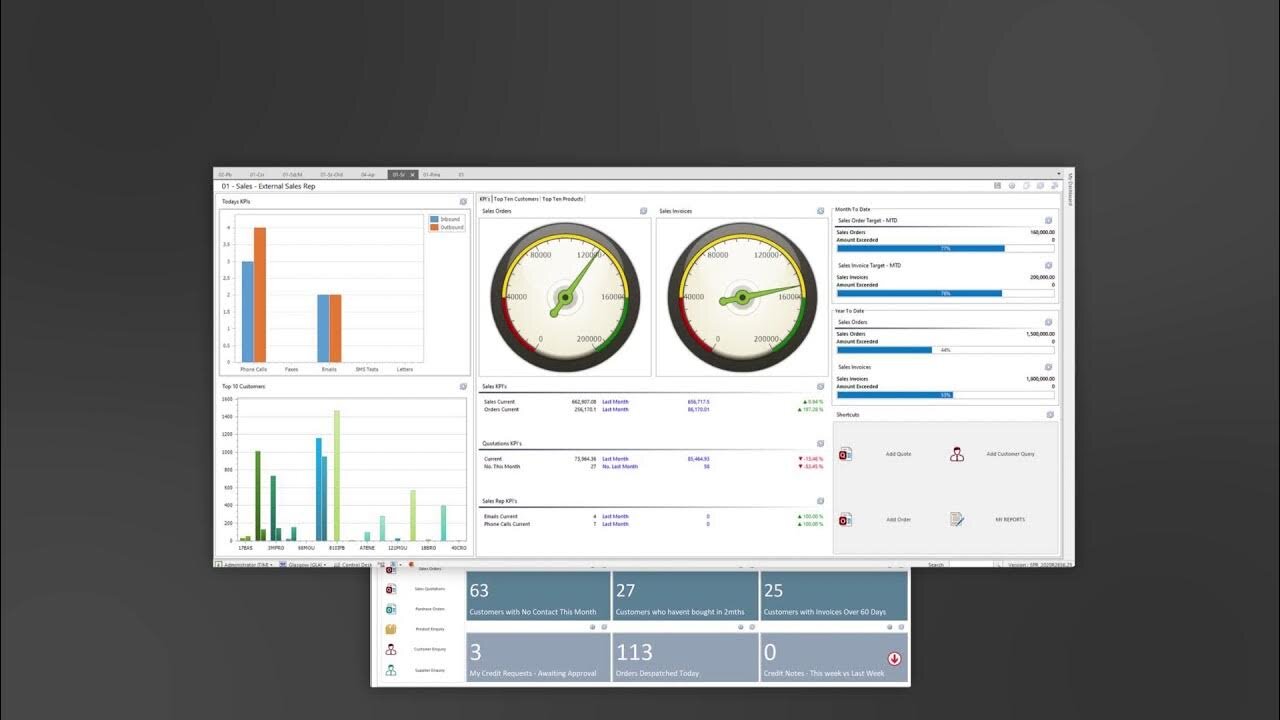The width and height of the screenshot is (1280, 720).
Task: Click the Add Customer Query person icon
Action: click(x=957, y=454)
